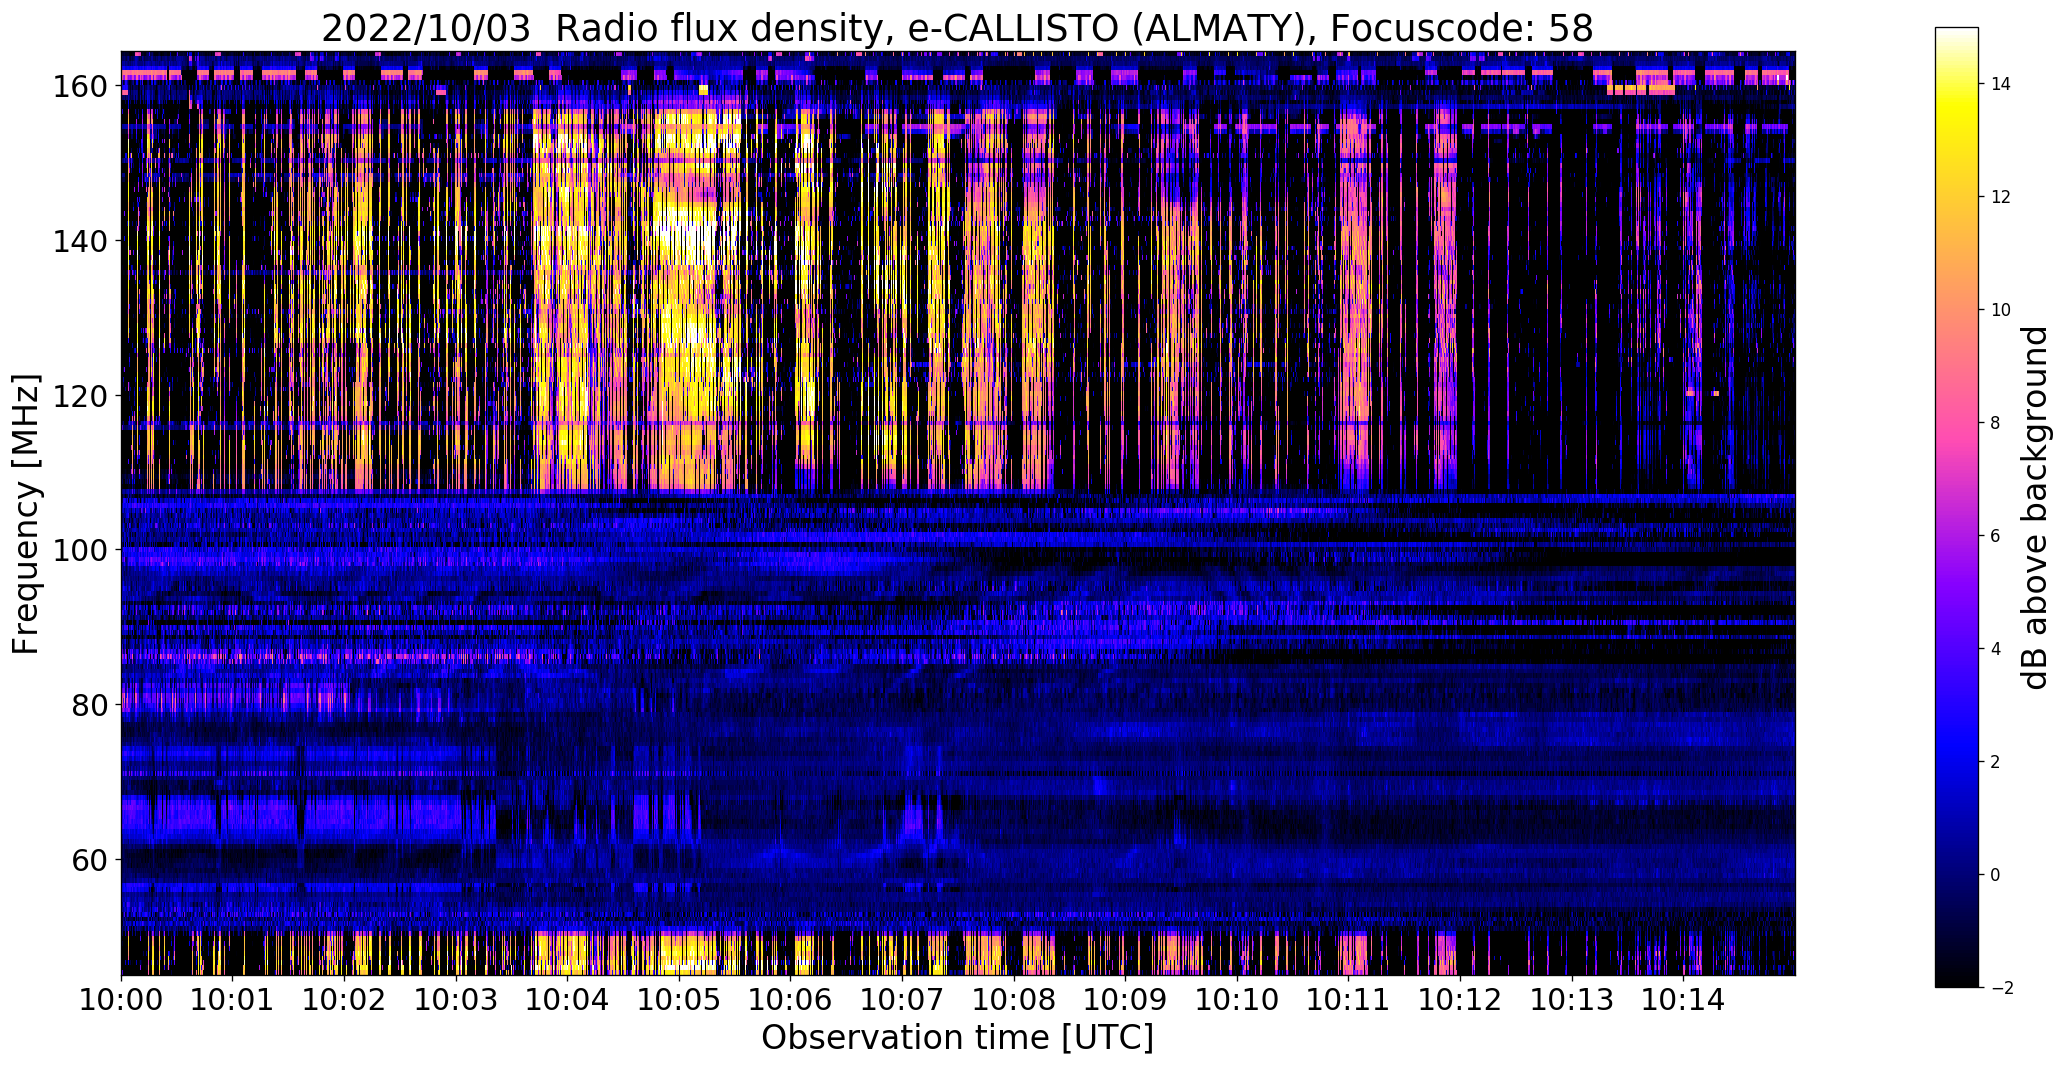Click the '10:14' time axis label
2066x1067 pixels.
pos(1683,998)
